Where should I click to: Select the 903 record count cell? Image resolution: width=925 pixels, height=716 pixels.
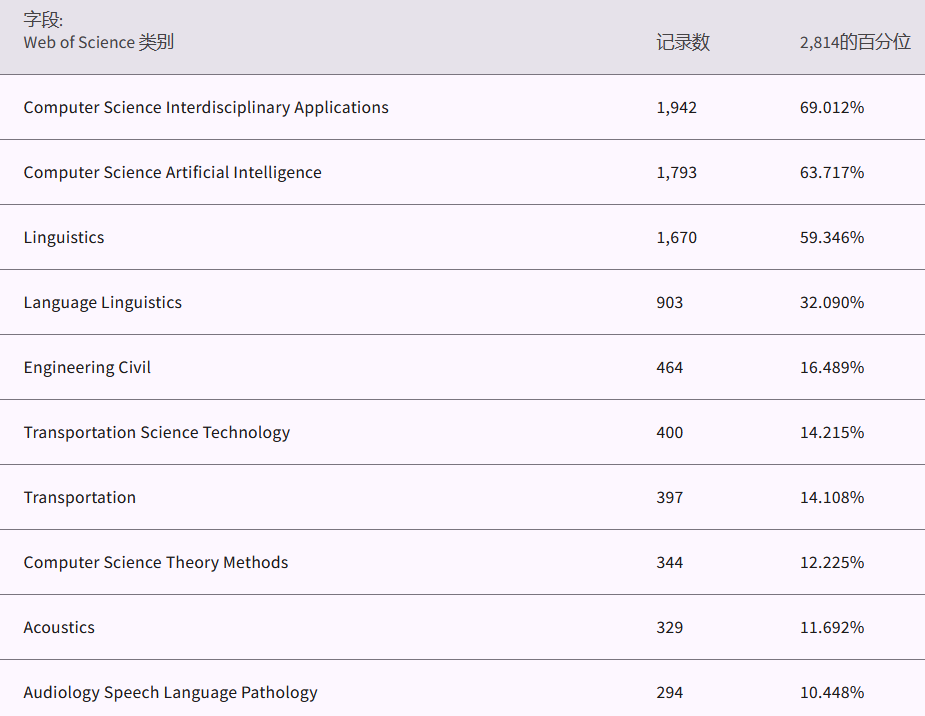(x=670, y=302)
